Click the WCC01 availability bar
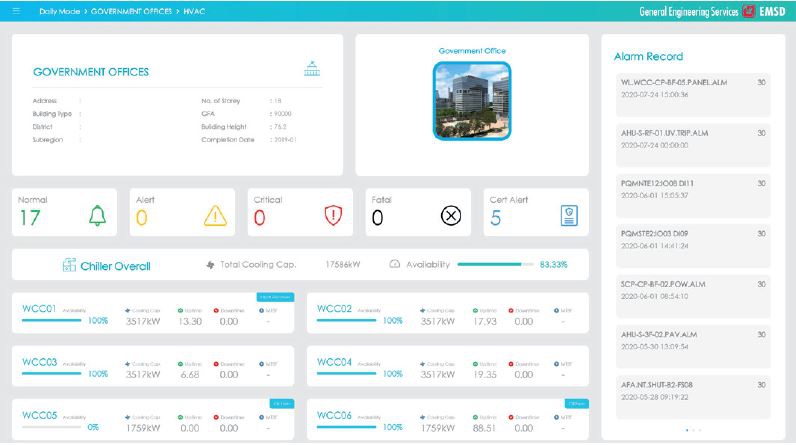796x445 pixels. pyautogui.click(x=51, y=320)
